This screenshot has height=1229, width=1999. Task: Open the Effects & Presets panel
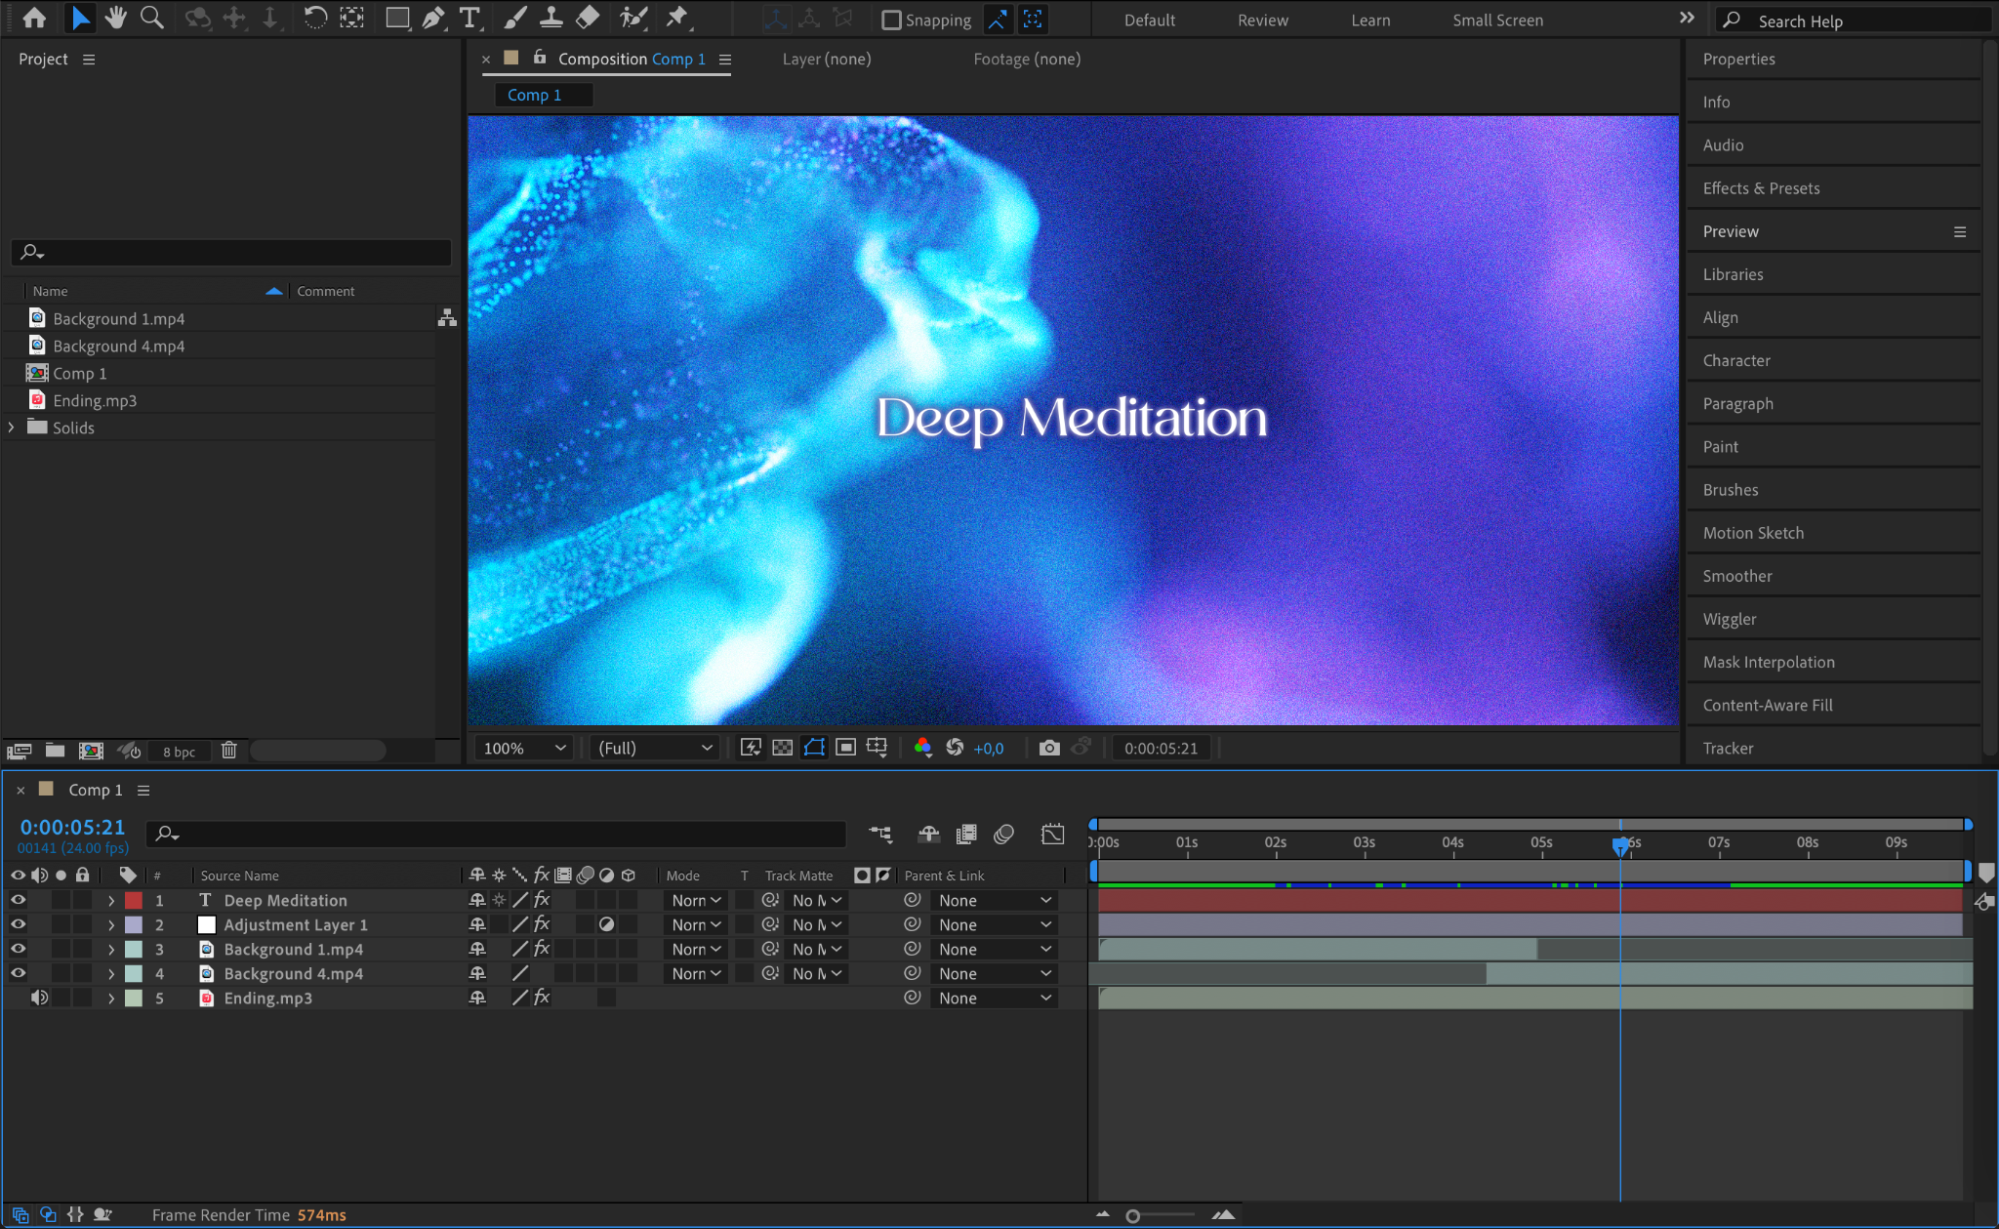[1761, 188]
